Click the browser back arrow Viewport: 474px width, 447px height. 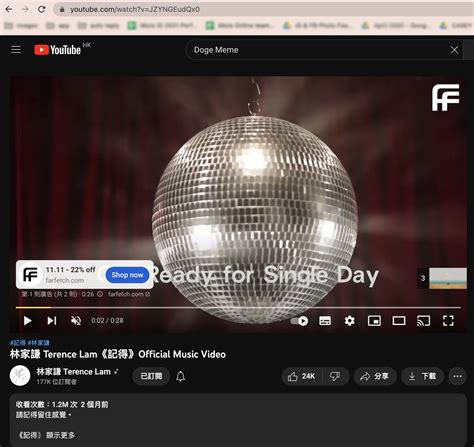click(x=9, y=9)
